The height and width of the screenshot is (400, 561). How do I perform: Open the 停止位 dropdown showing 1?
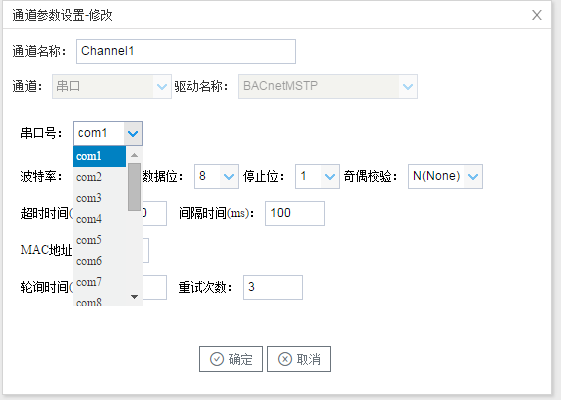[330, 176]
